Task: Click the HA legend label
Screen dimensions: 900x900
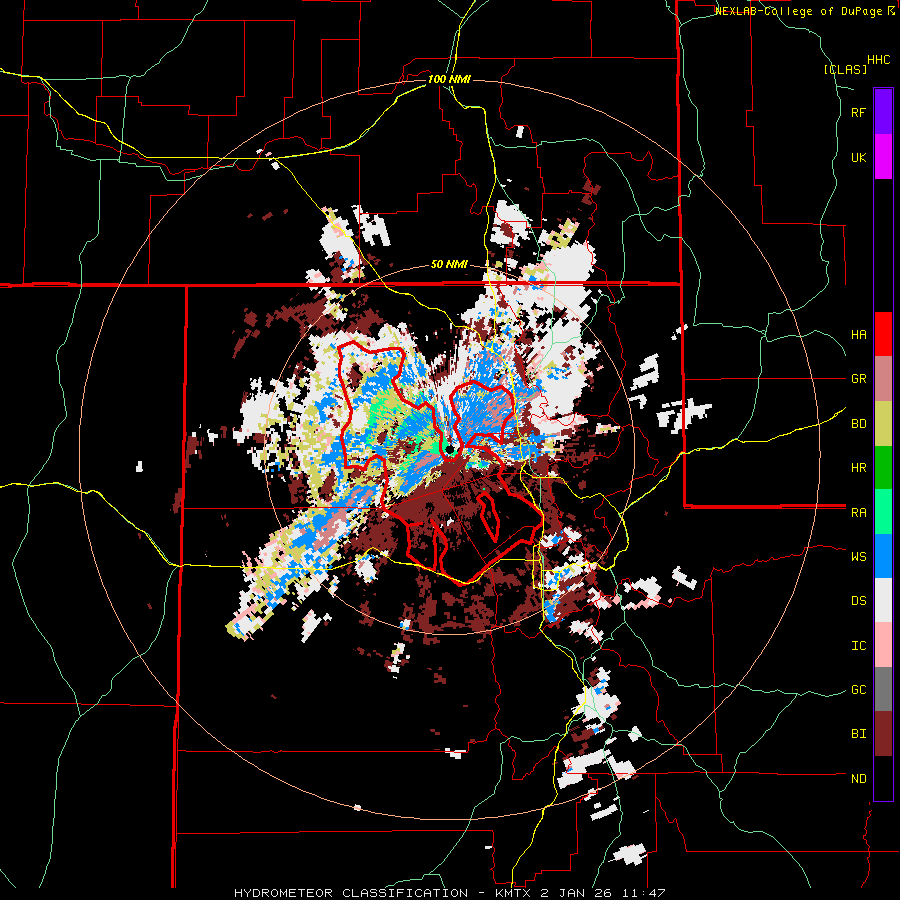Action: coord(858,335)
